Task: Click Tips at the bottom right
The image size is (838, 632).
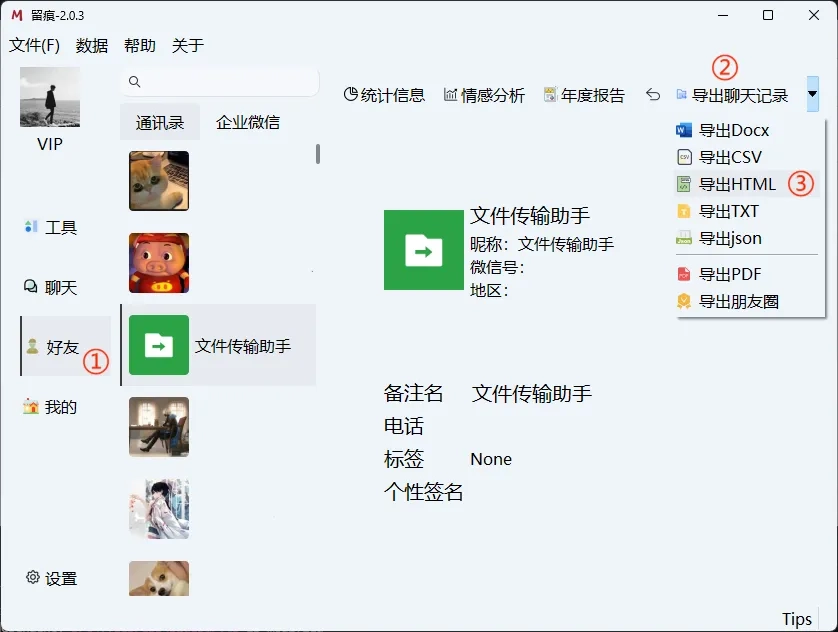Action: click(x=797, y=619)
